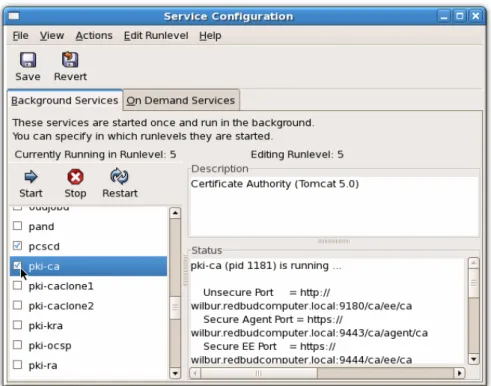Open the File menu
Screen dimensions: 491x386
20,36
